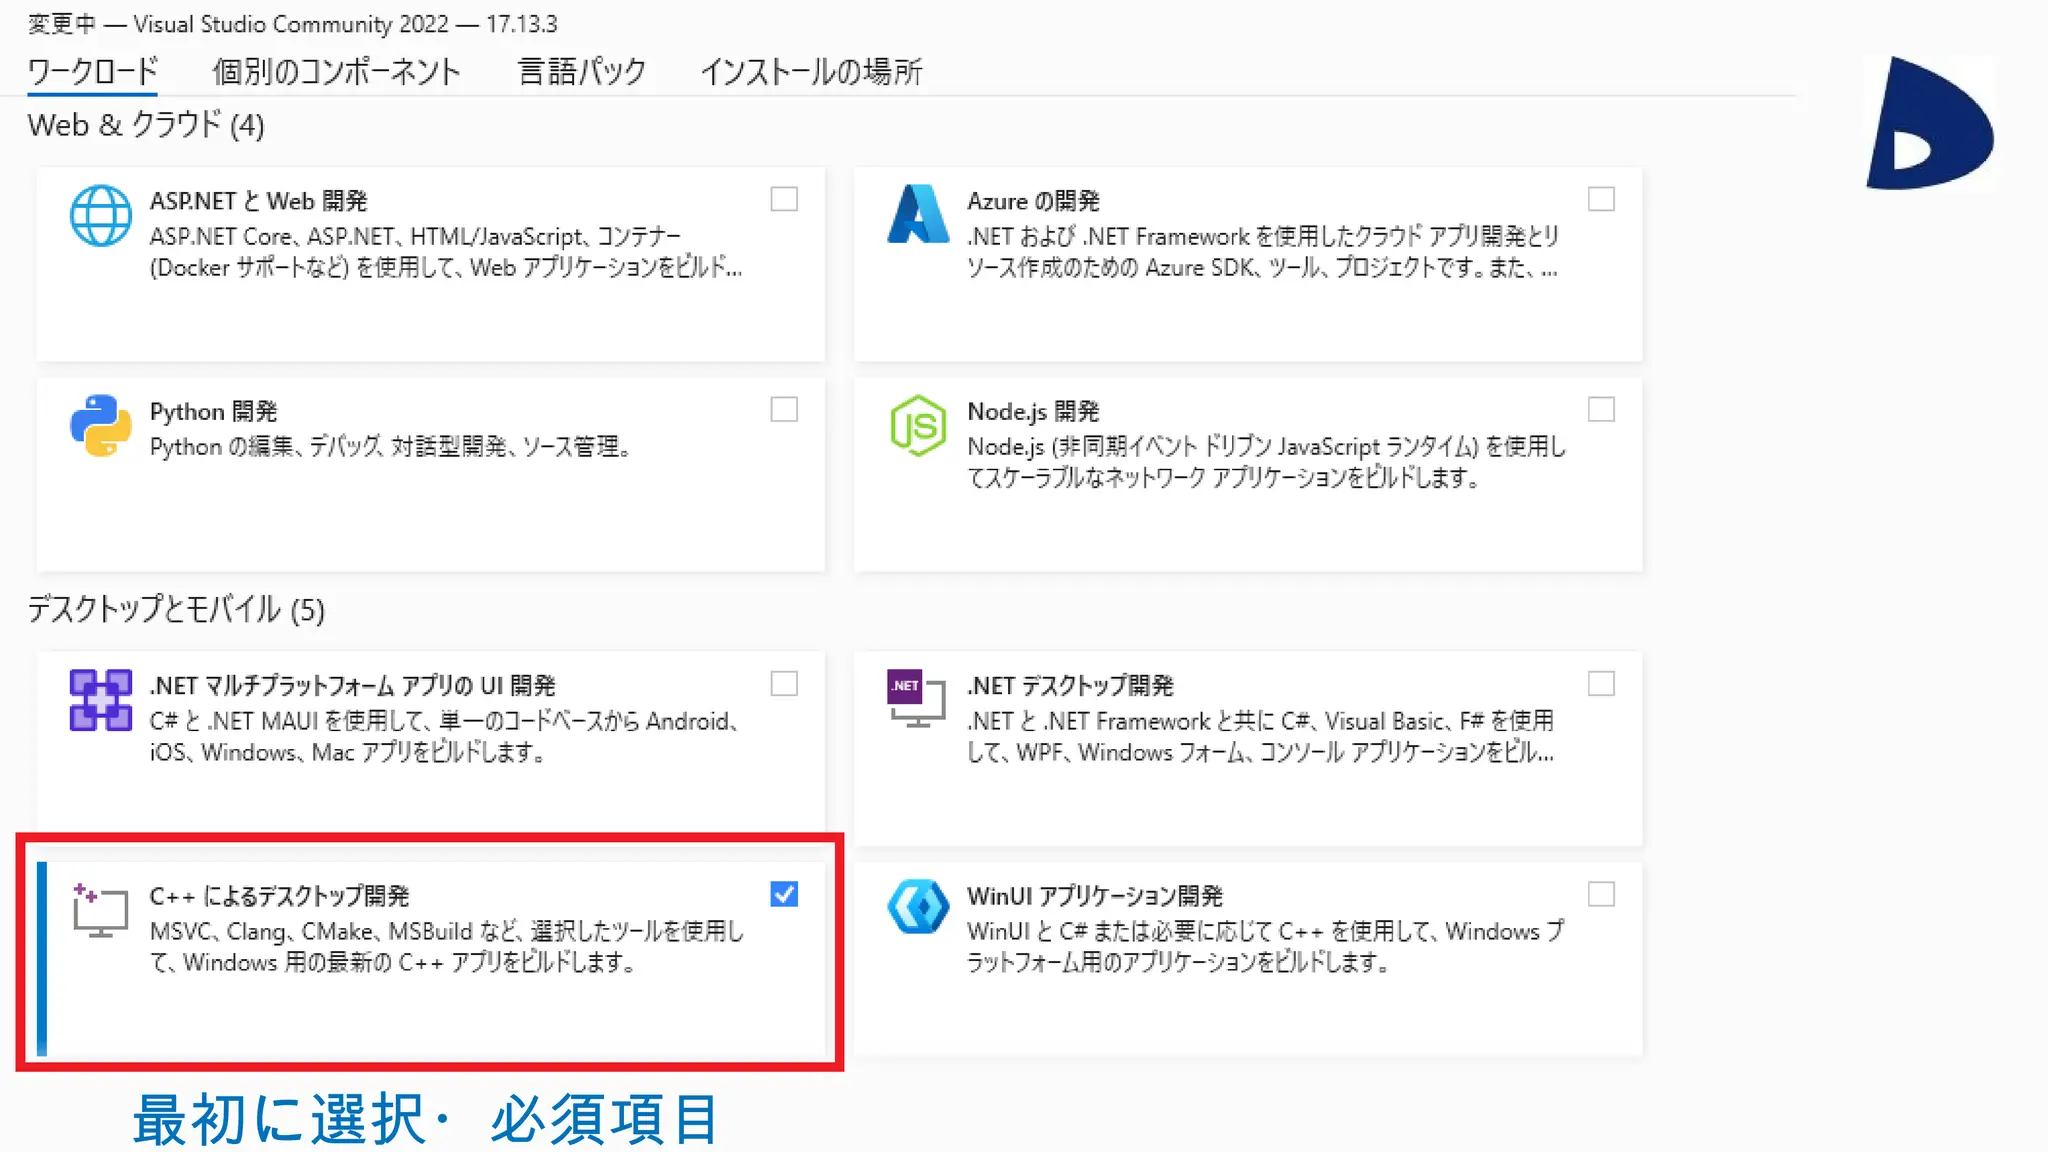Uncheck the C++ によるデスクトップ開発 checkbox
Screen dimensions: 2048x1152
tap(784, 894)
